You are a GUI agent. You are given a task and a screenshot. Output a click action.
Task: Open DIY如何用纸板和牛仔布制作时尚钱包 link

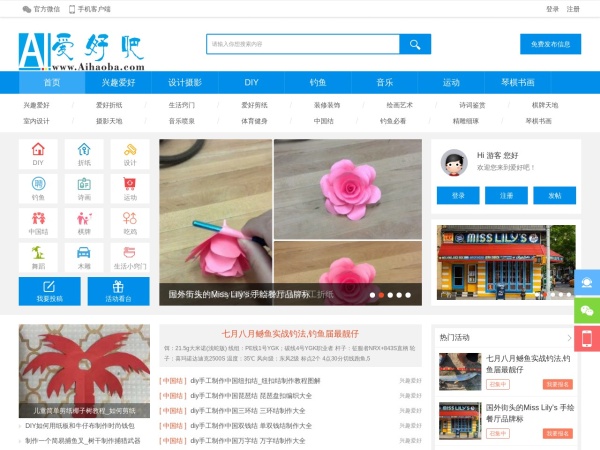coord(80,426)
